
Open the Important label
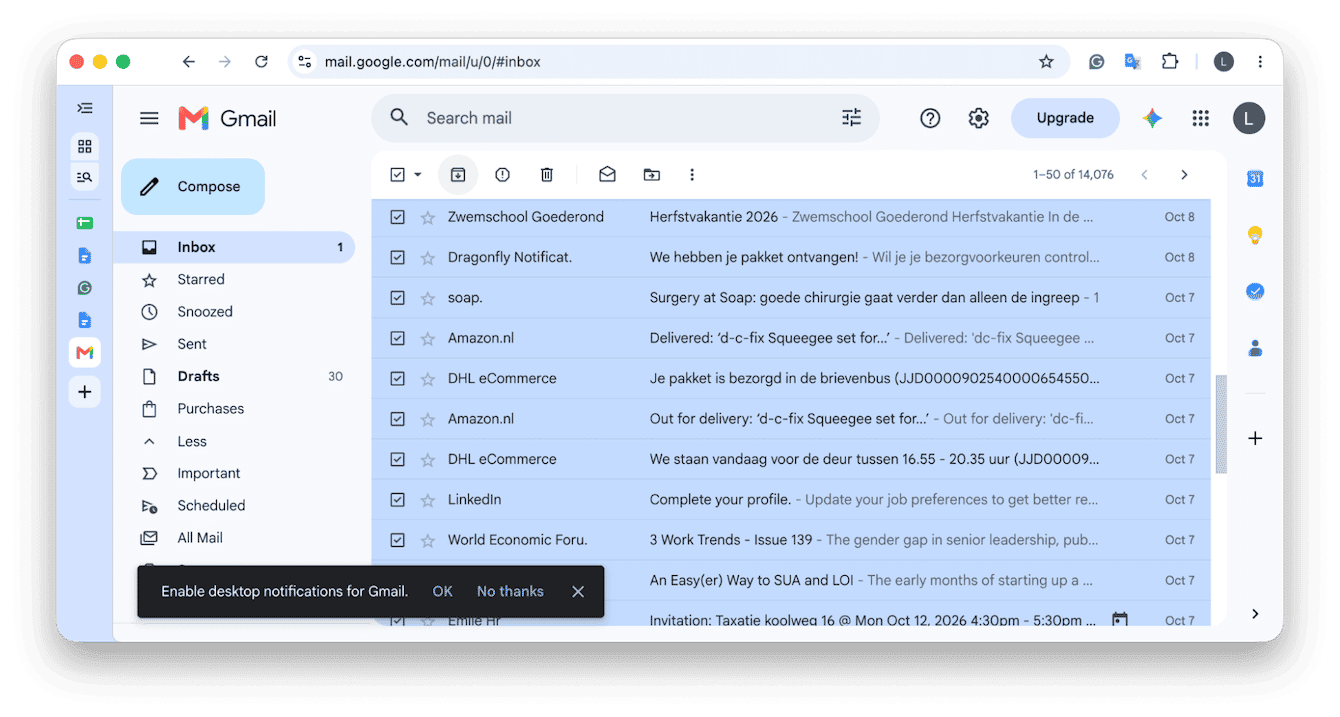(234, 473)
